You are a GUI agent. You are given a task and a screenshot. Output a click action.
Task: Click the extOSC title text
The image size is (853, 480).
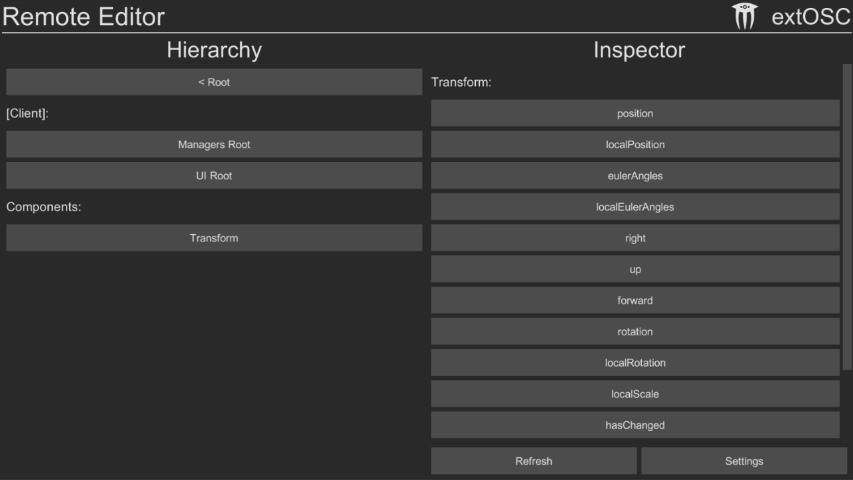[811, 16]
